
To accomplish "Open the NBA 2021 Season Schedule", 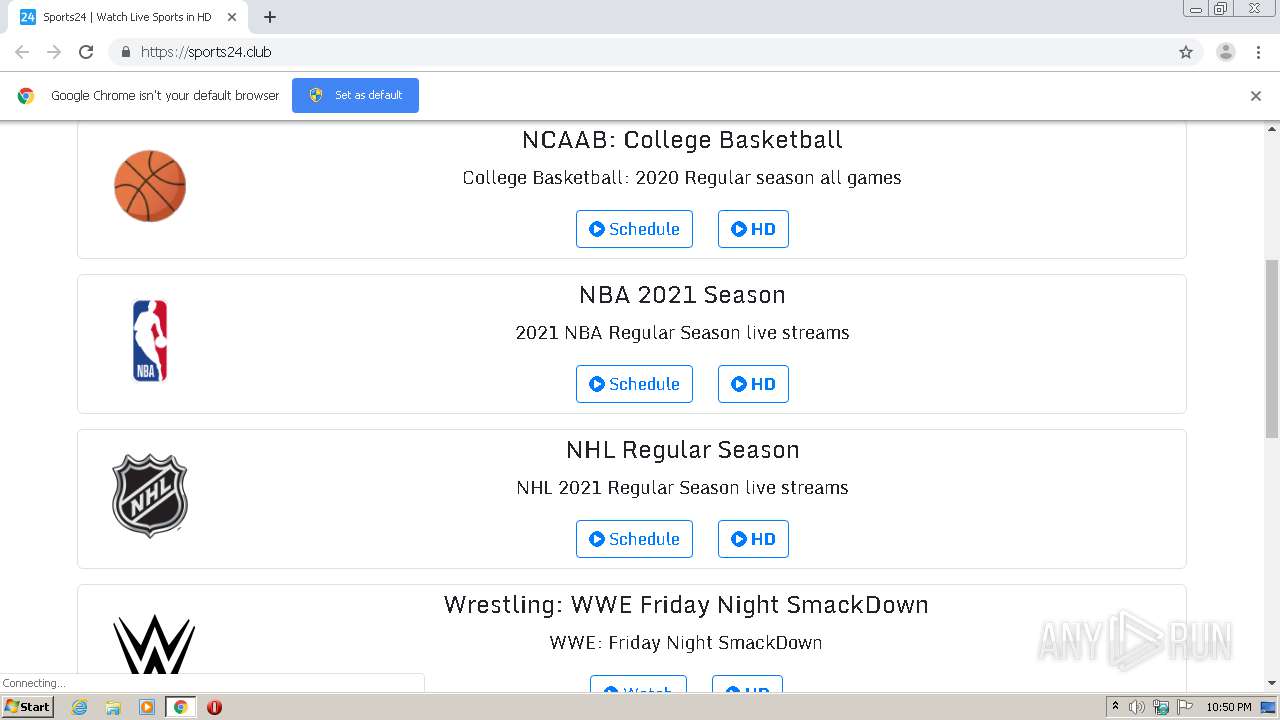I will pos(634,384).
